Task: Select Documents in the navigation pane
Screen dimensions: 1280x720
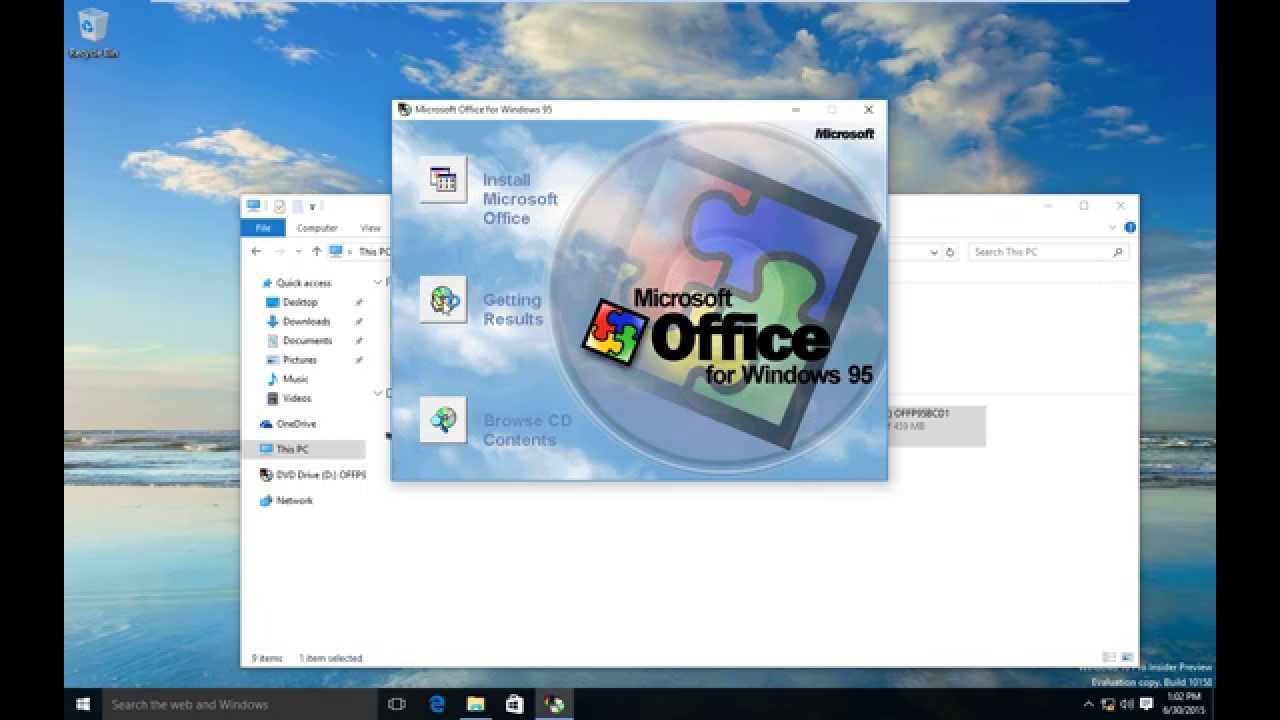Action: [x=307, y=340]
